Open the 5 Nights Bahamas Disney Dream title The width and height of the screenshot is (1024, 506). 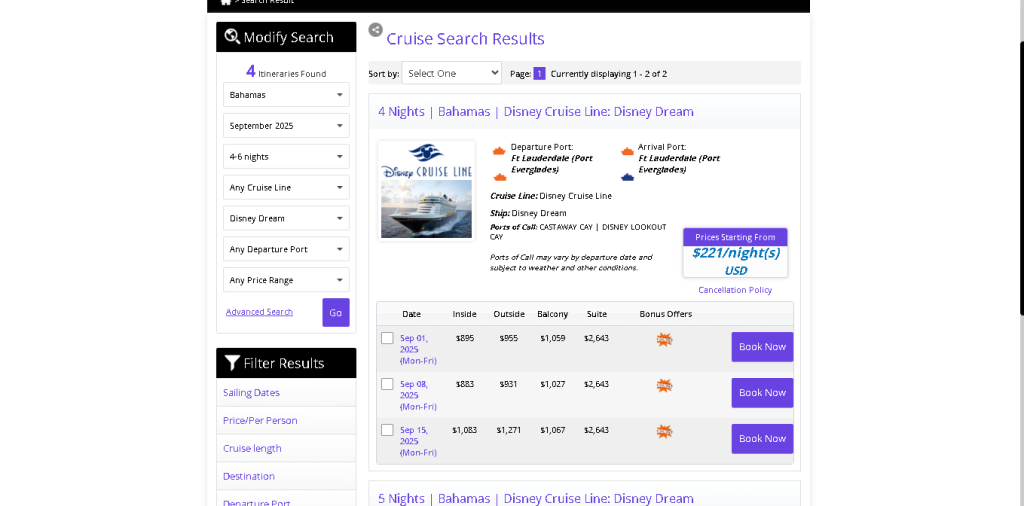click(536, 498)
